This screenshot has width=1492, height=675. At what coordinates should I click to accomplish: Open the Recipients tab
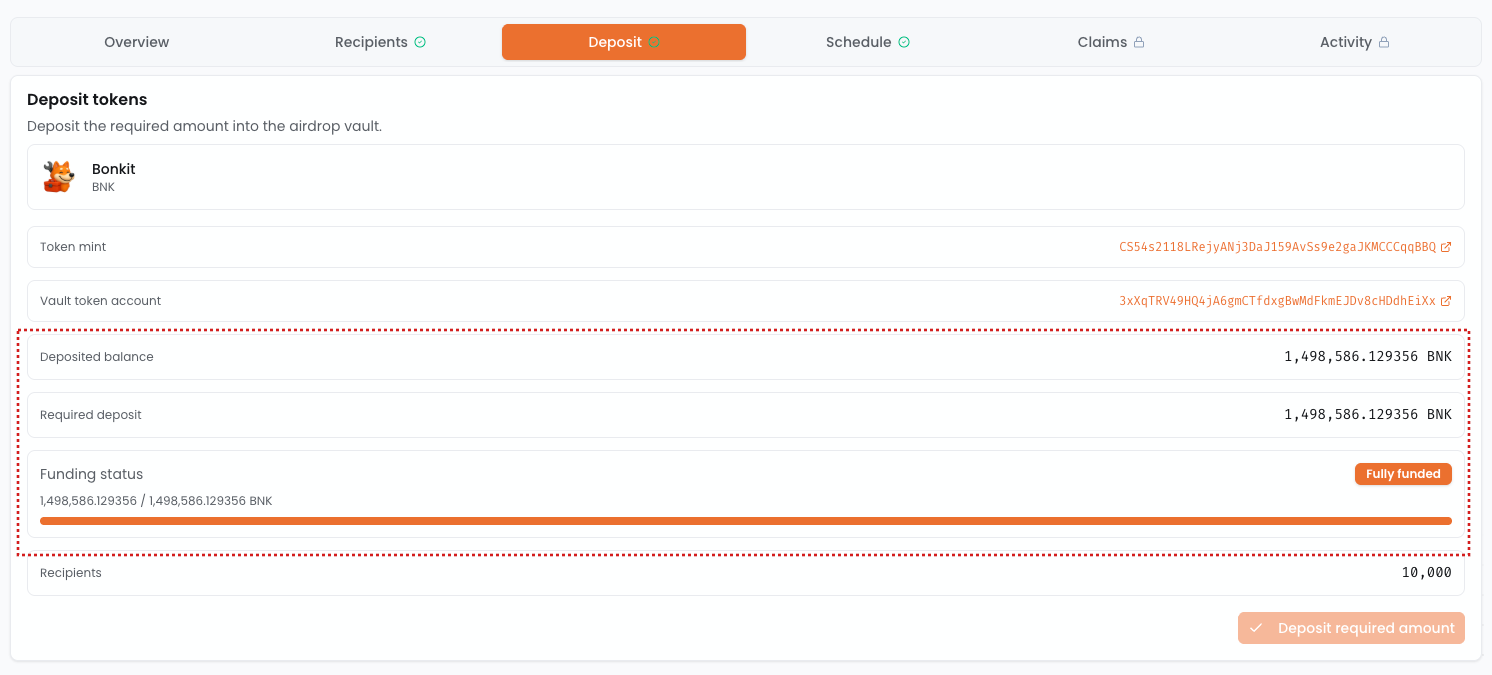371,42
